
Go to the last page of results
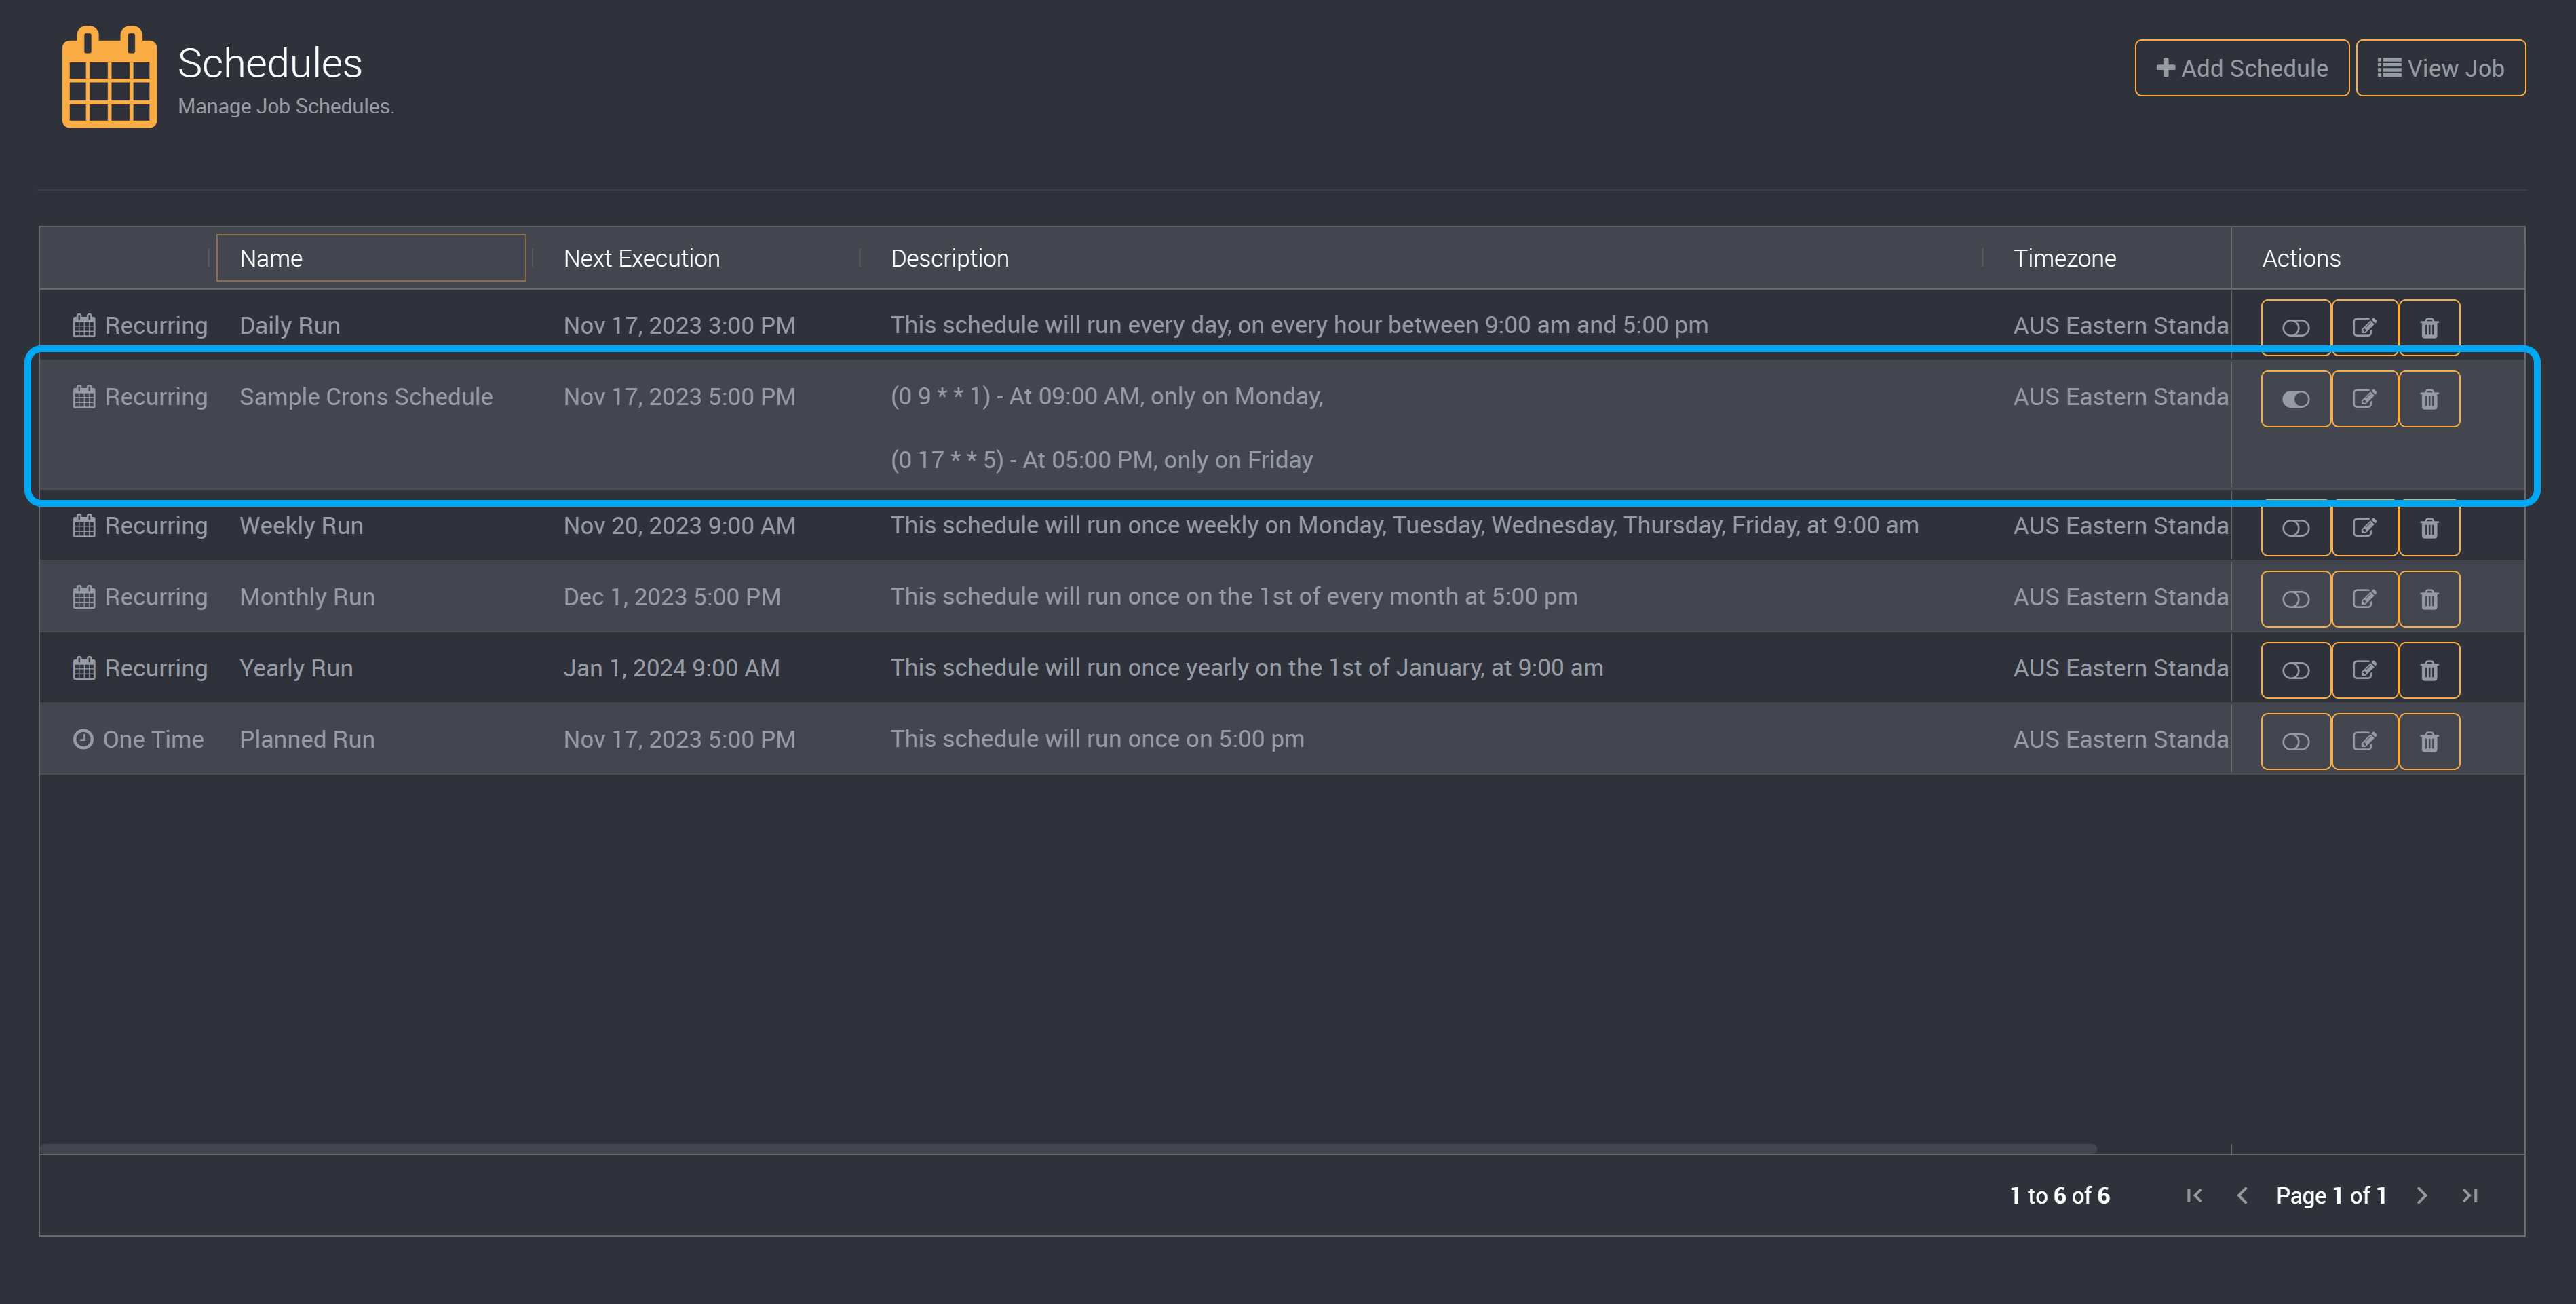[2470, 1195]
